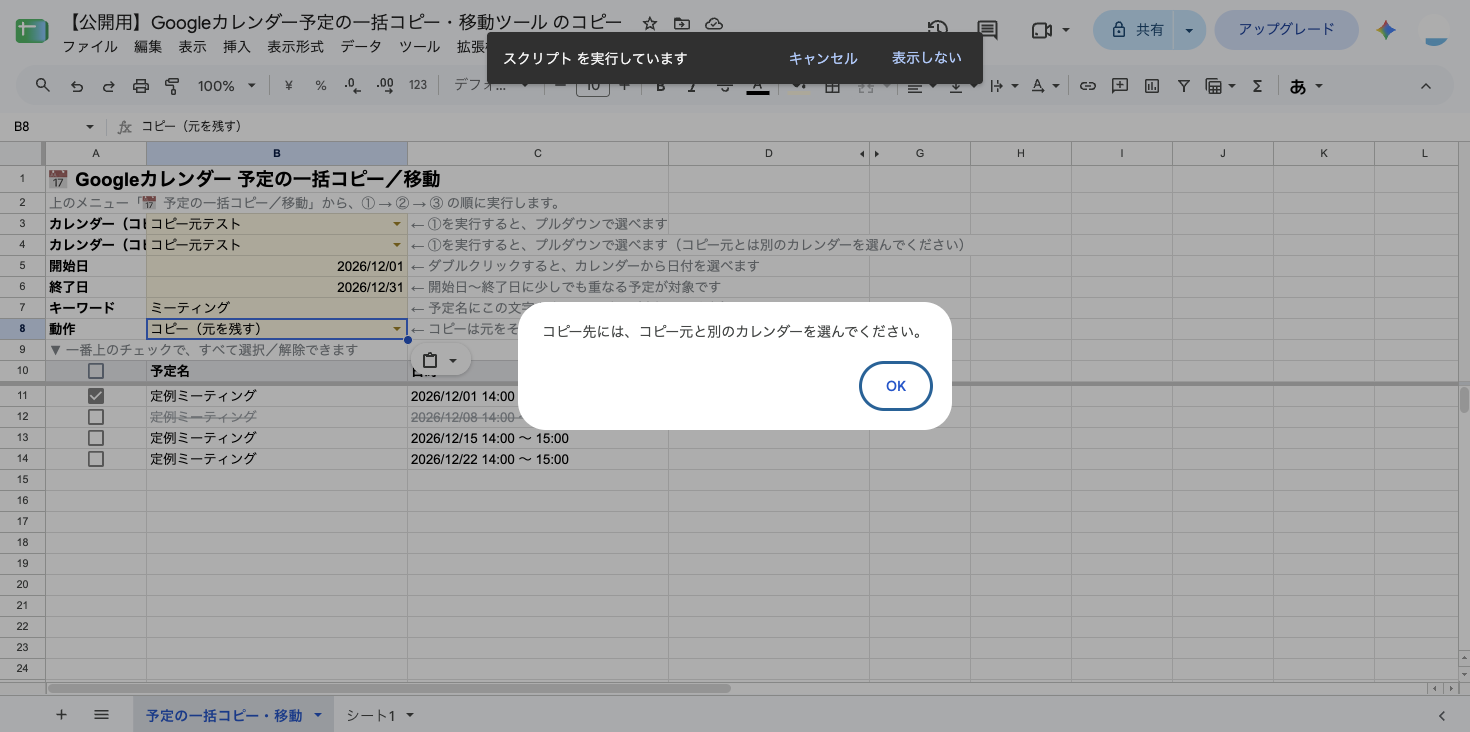Open the 表示形式 menu
The height and width of the screenshot is (732, 1470).
coord(295,47)
